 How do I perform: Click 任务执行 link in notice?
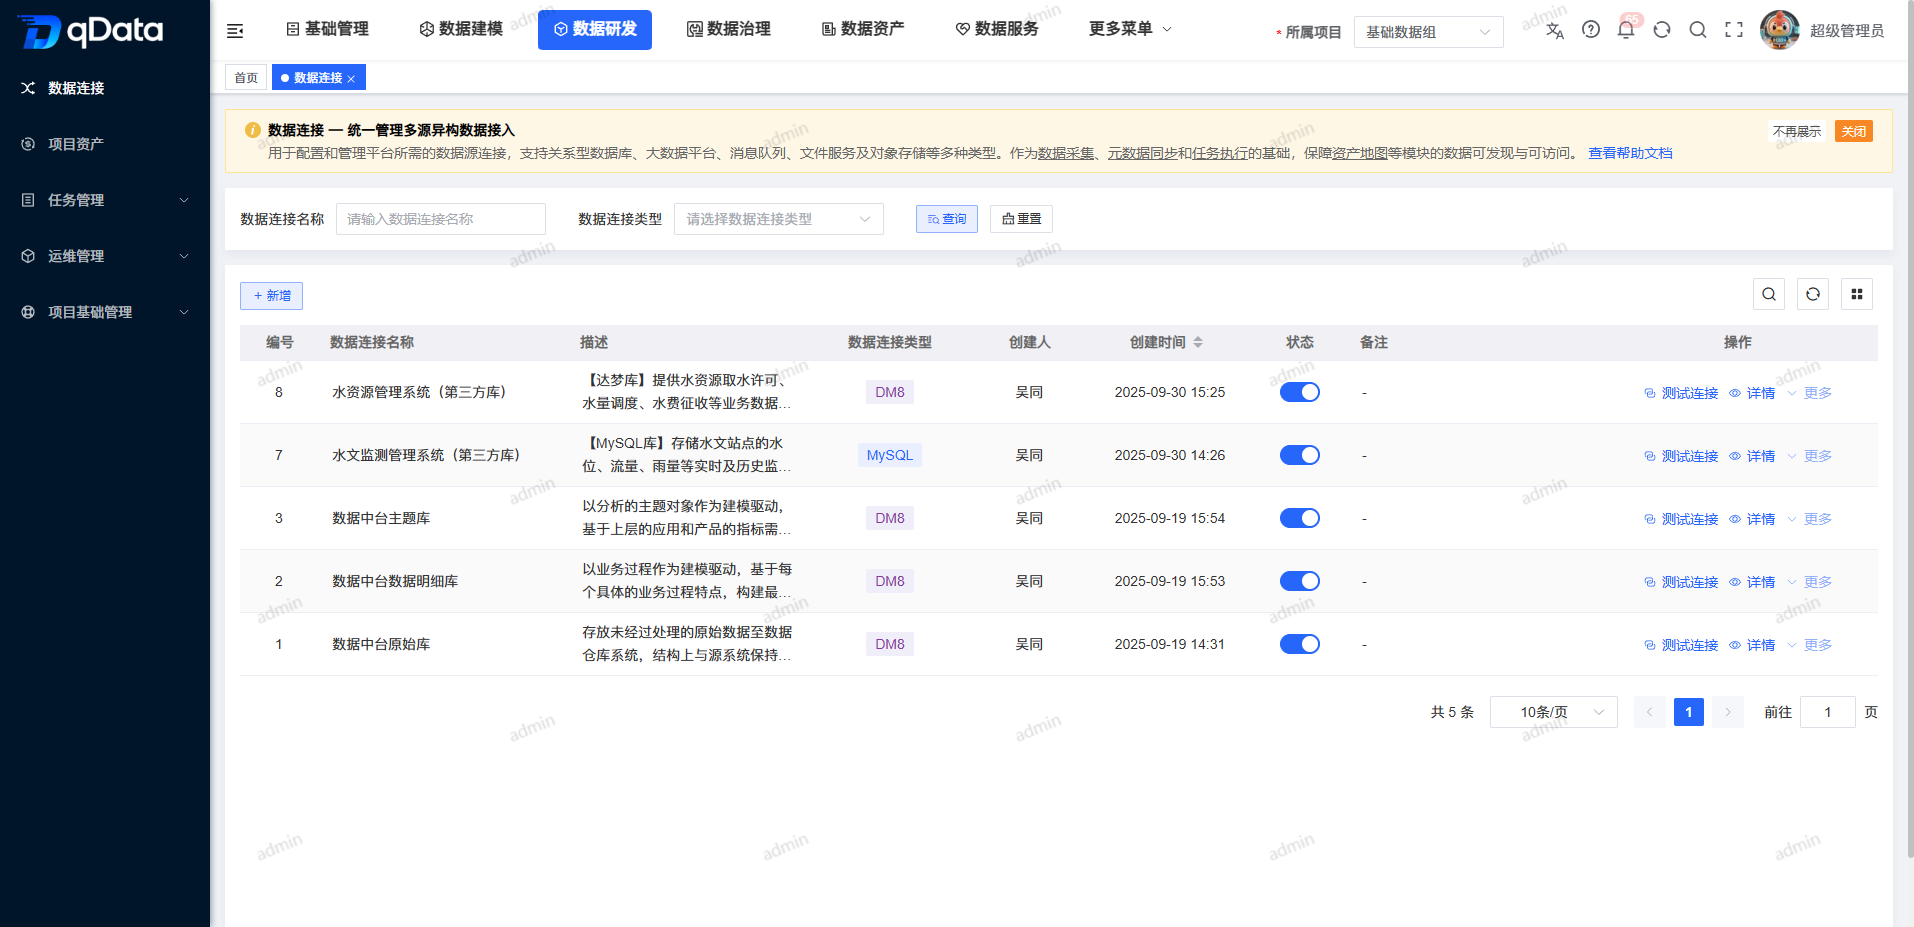tap(1220, 153)
